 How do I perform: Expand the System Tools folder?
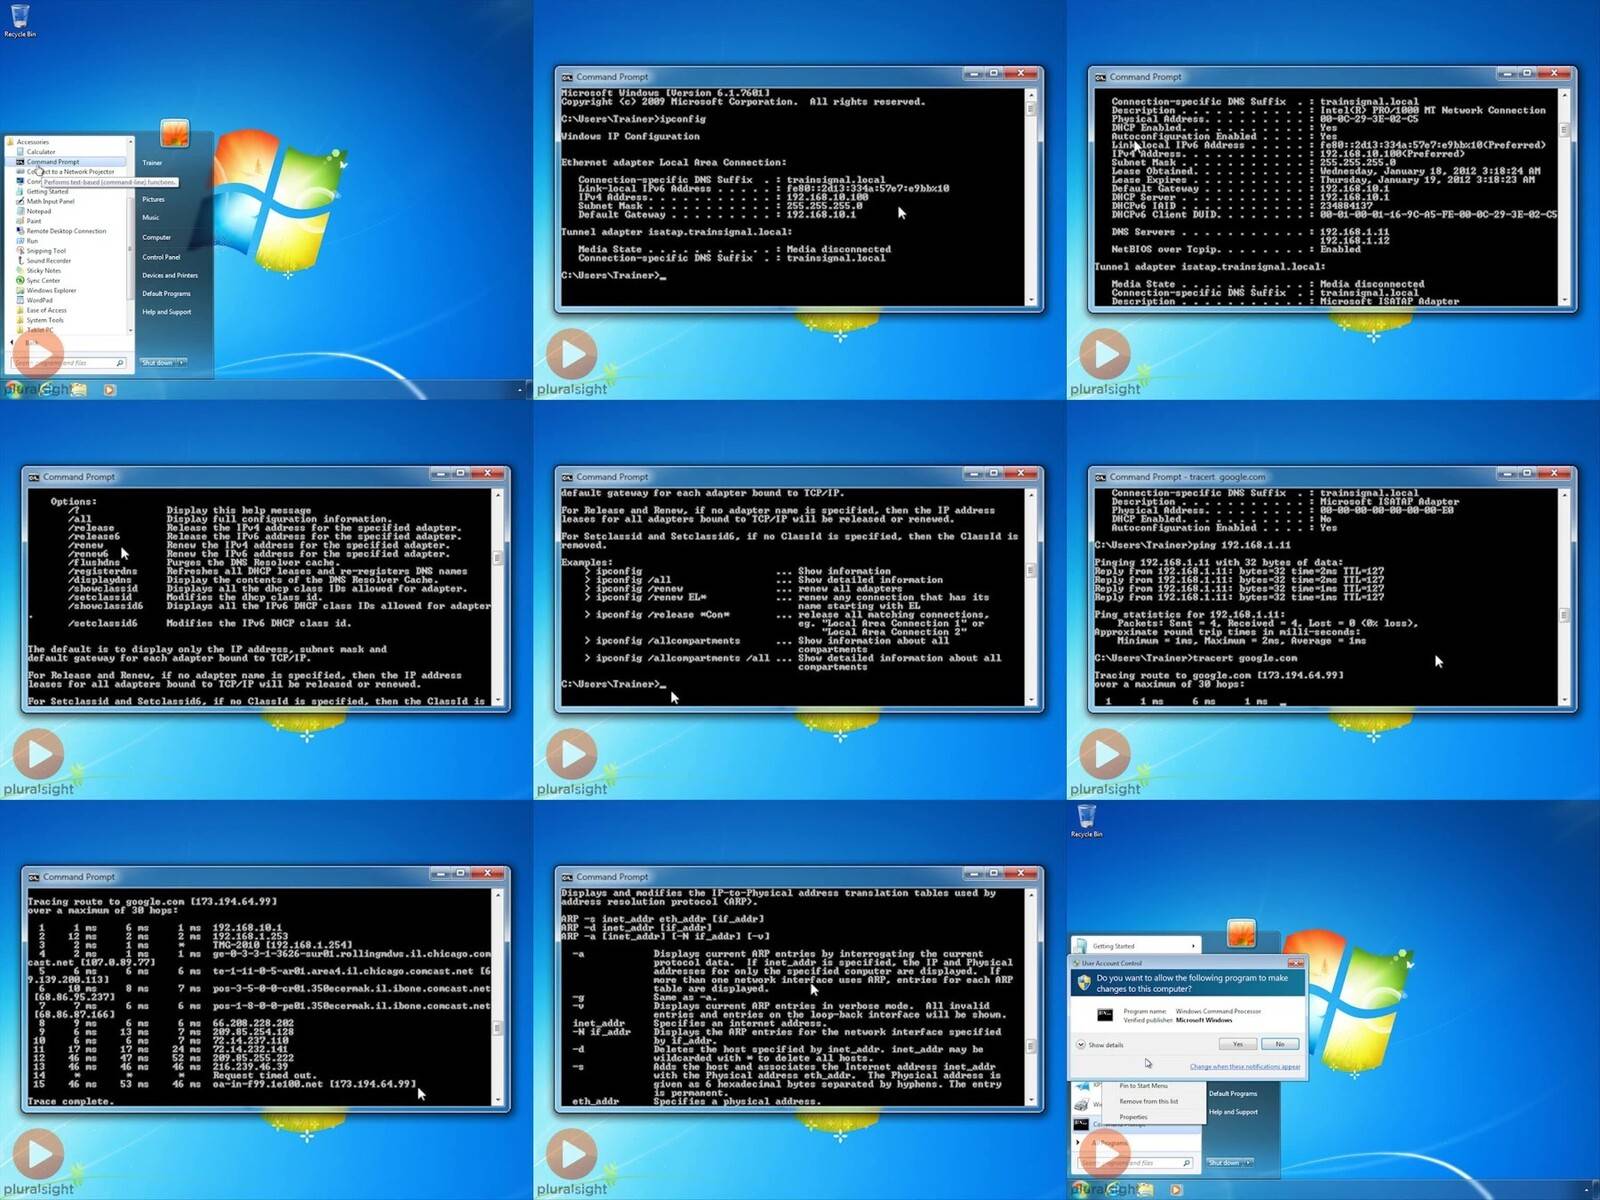click(44, 320)
